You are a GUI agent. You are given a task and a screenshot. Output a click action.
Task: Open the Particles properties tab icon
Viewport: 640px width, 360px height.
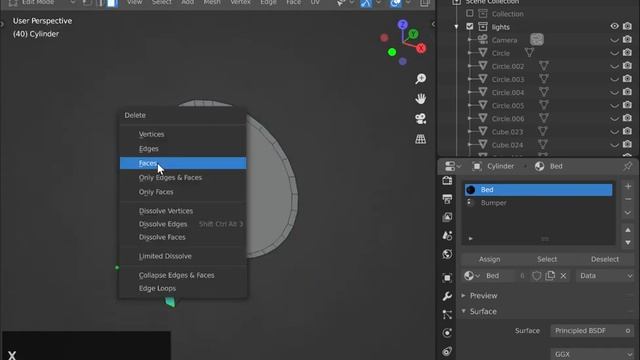point(447,314)
